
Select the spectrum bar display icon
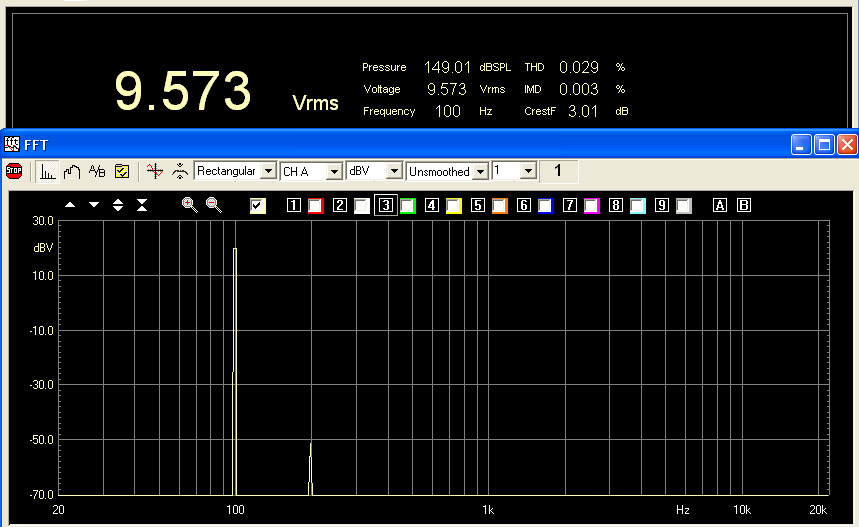pos(47,171)
